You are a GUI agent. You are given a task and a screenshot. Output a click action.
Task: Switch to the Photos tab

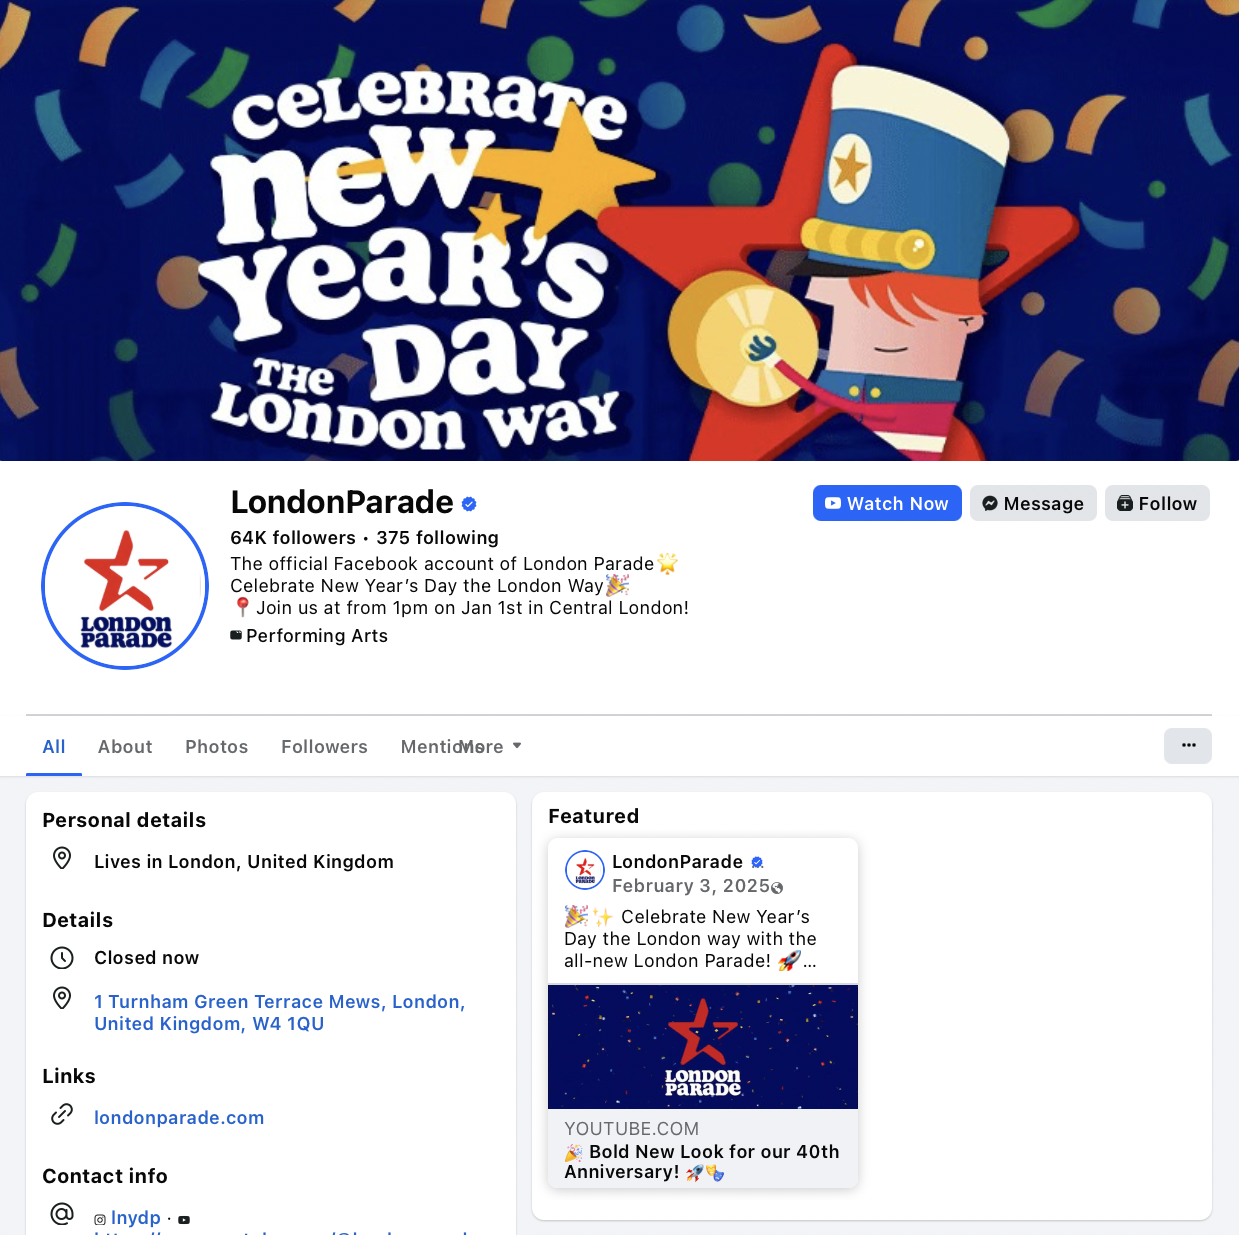216,747
